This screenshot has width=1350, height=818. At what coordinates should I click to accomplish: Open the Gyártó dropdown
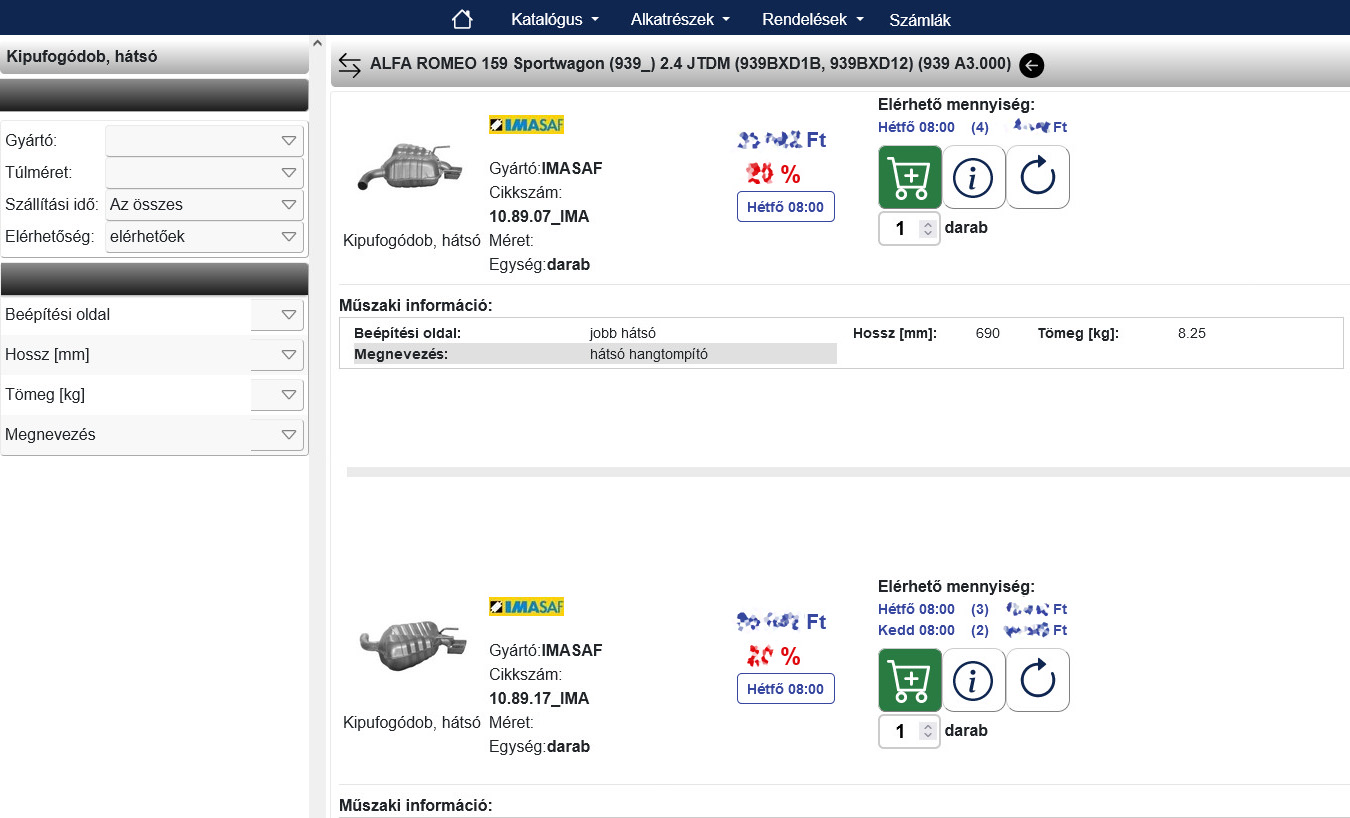[204, 141]
